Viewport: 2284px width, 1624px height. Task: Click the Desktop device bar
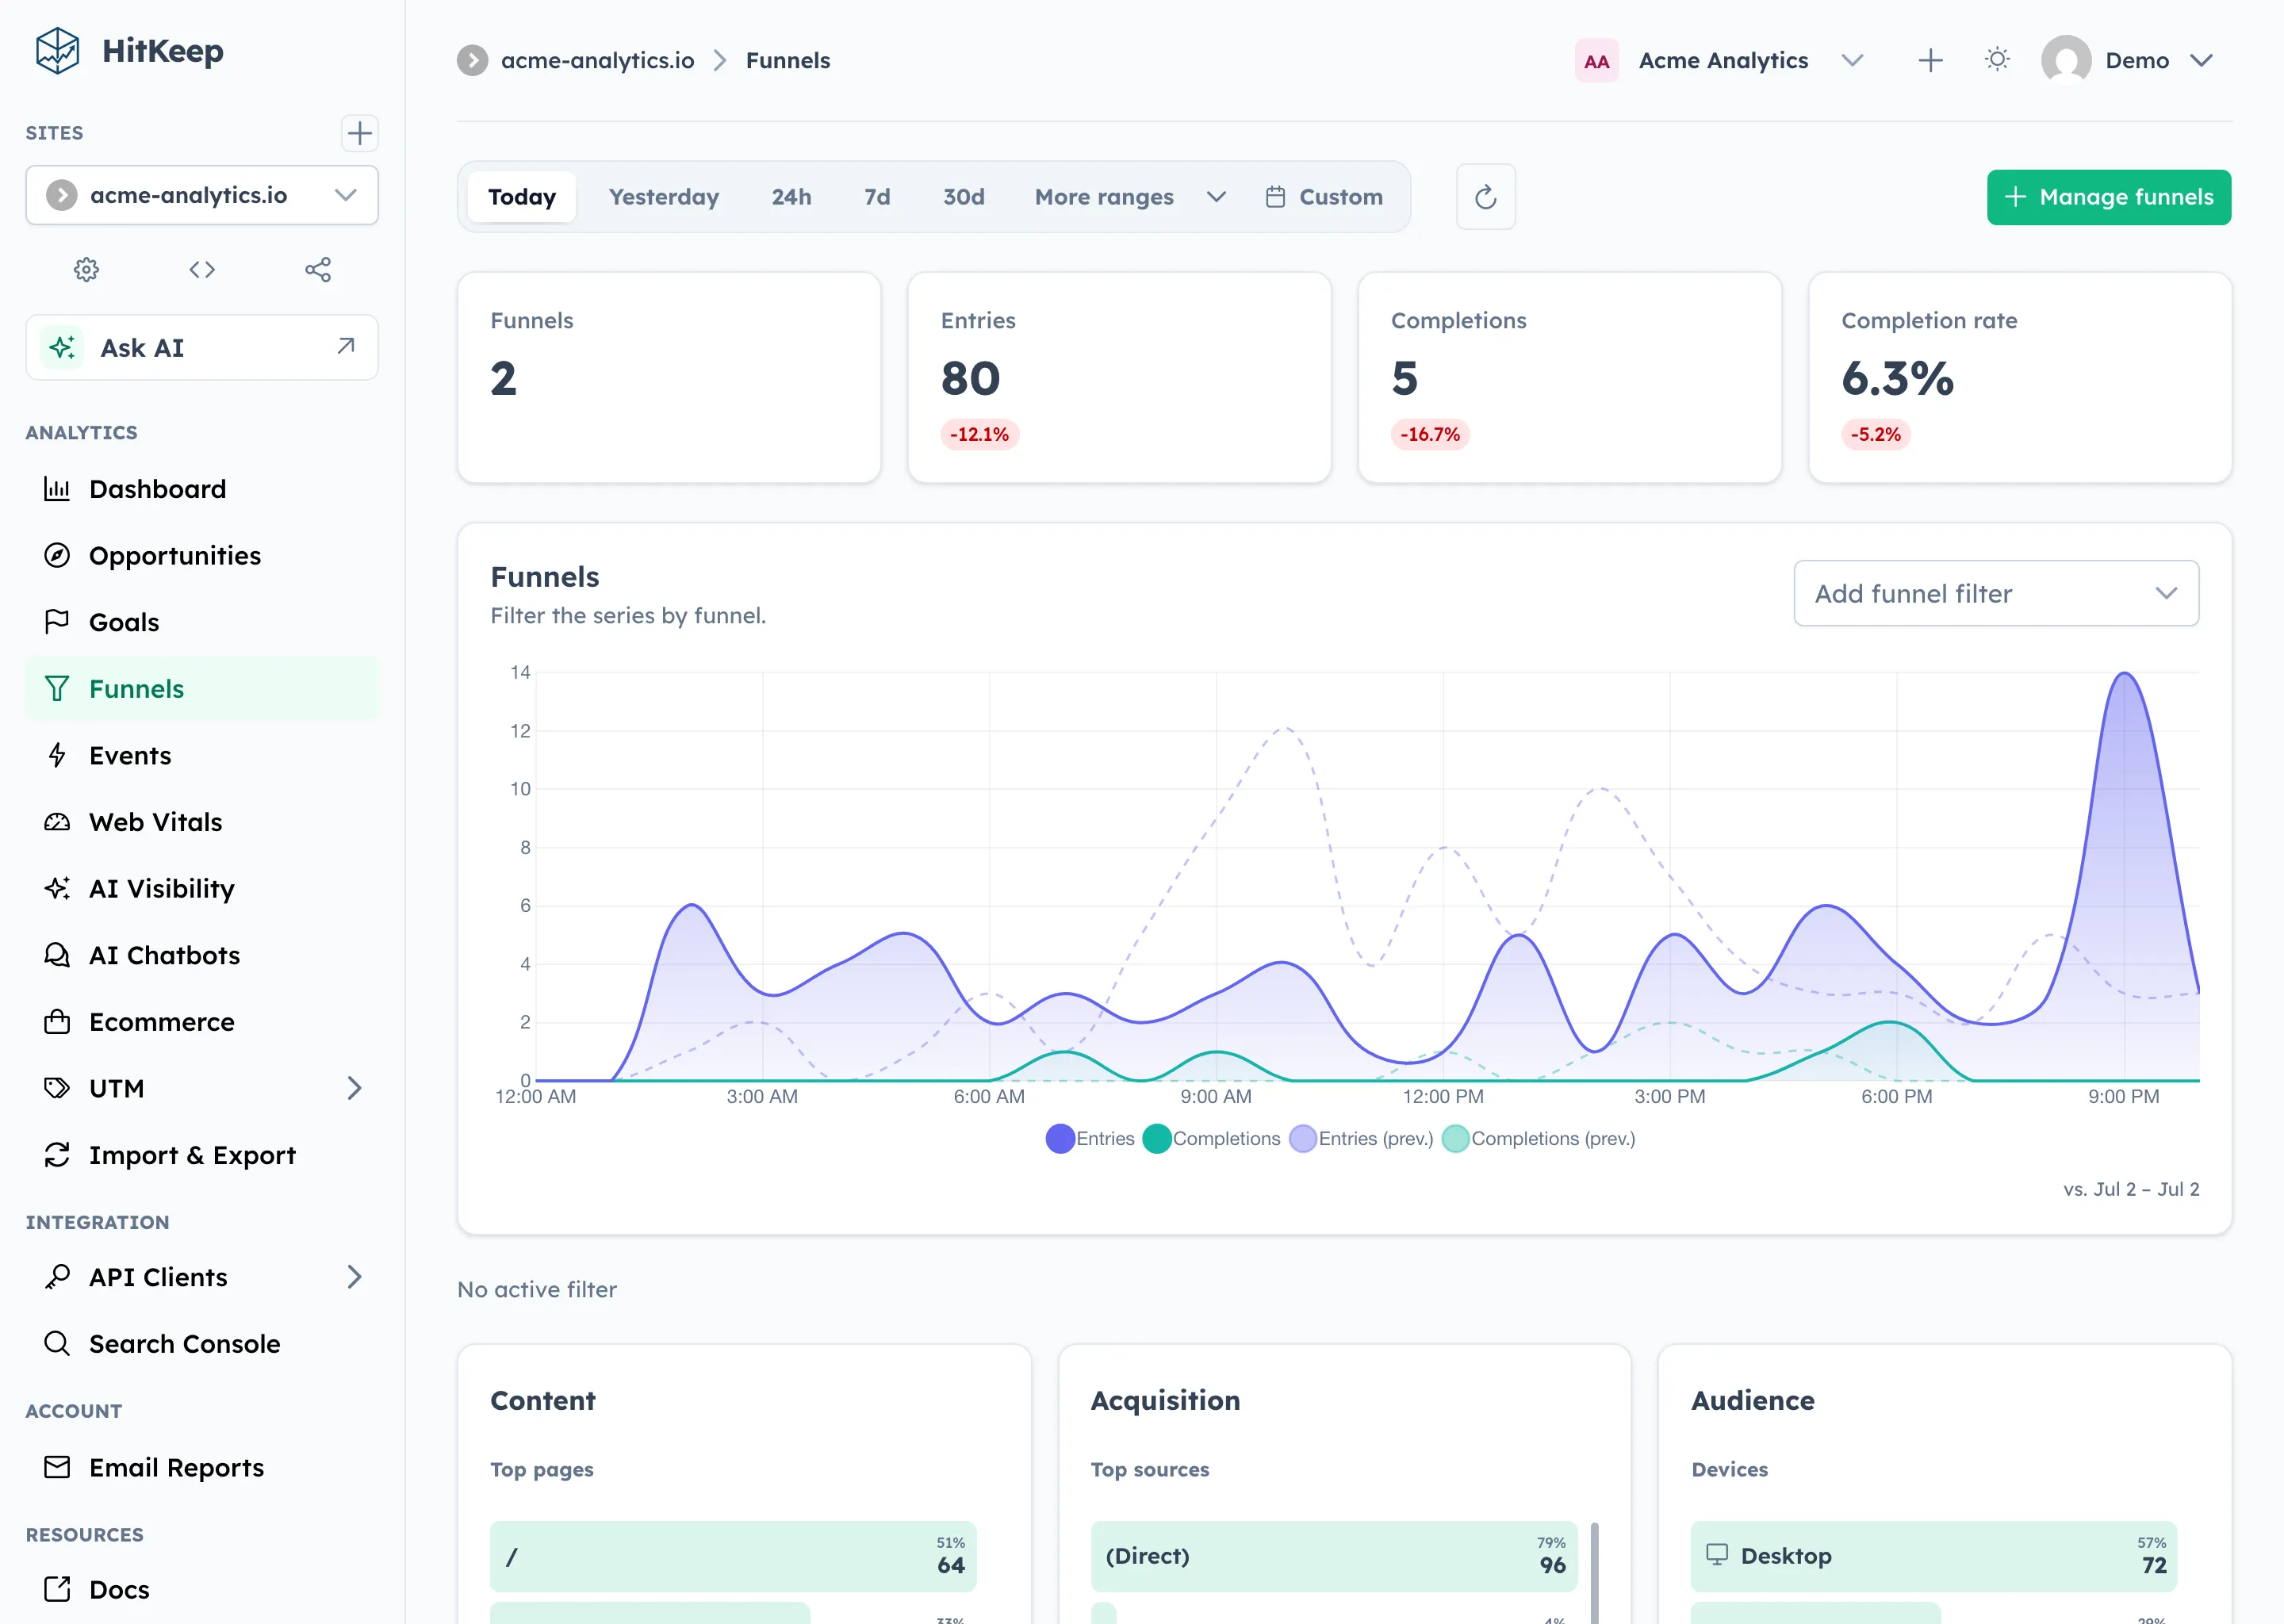click(1933, 1556)
